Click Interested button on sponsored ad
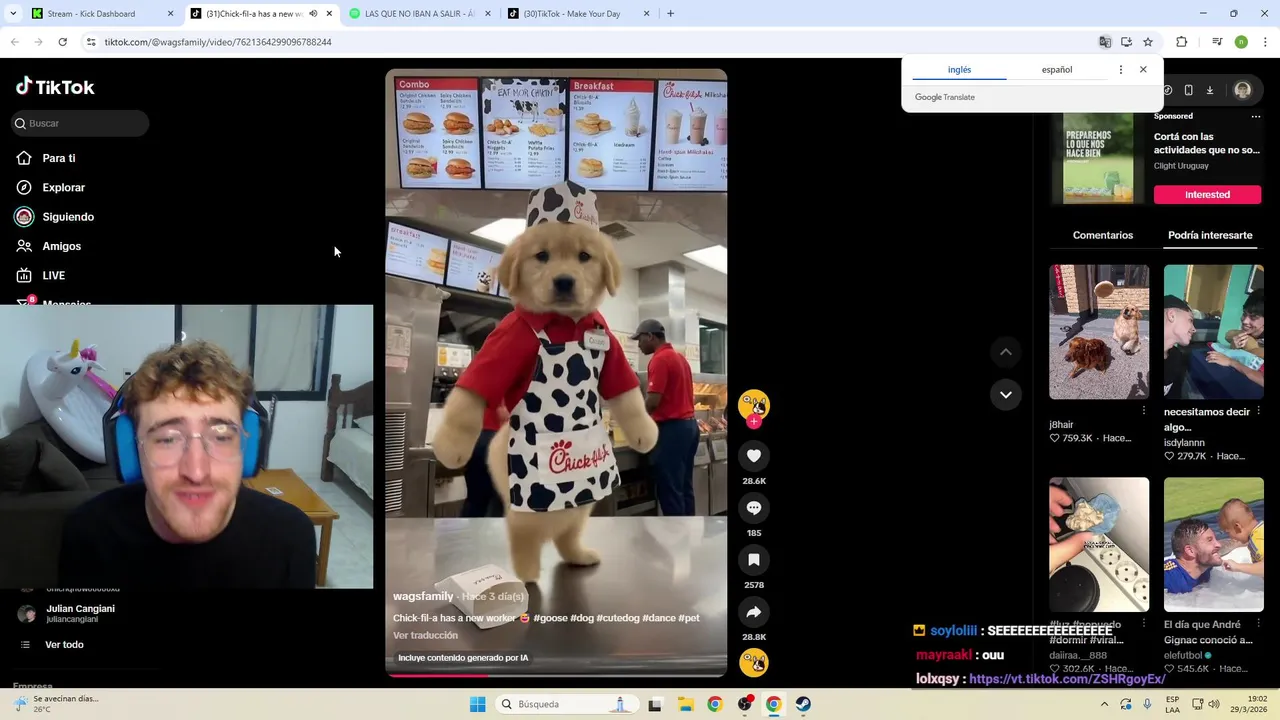 (1207, 194)
